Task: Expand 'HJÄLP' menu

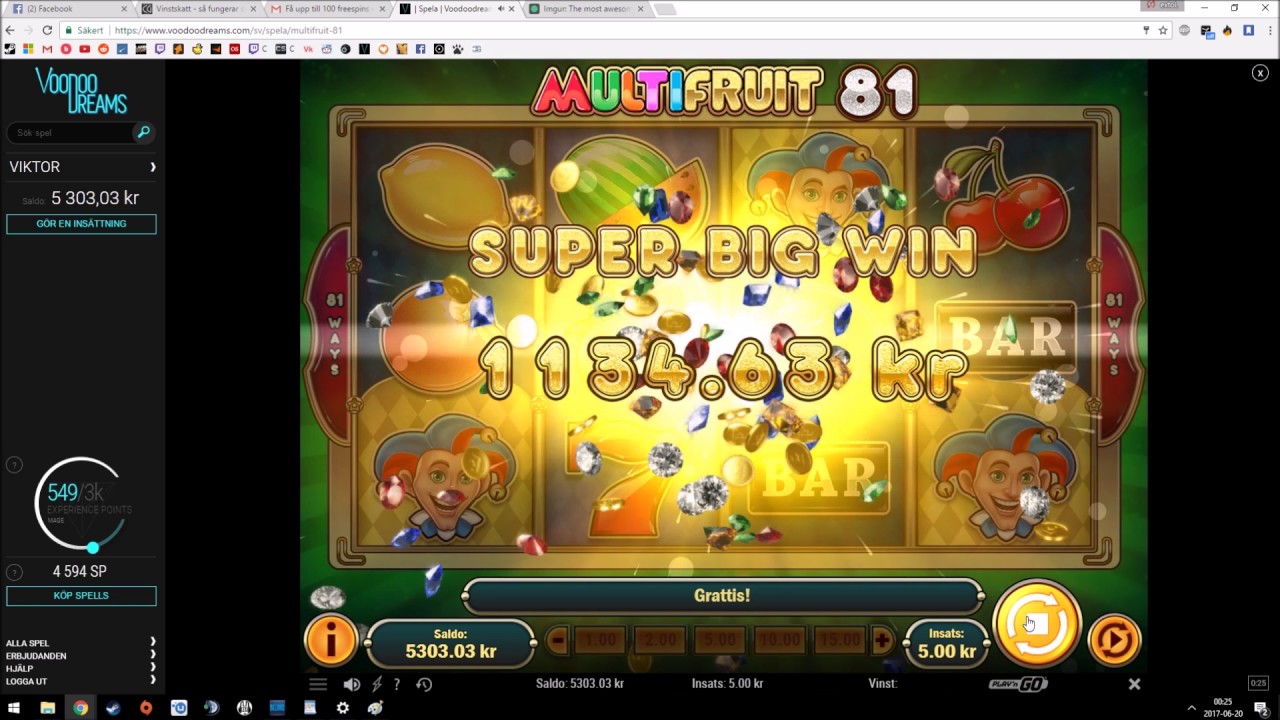Action: tap(81, 669)
